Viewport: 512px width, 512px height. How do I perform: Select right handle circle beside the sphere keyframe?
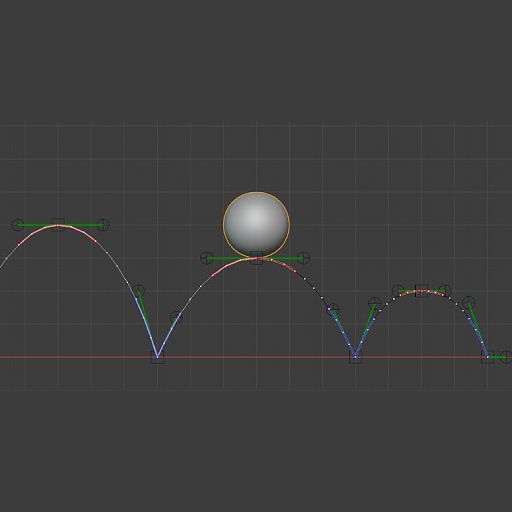pyautogui.click(x=303, y=258)
